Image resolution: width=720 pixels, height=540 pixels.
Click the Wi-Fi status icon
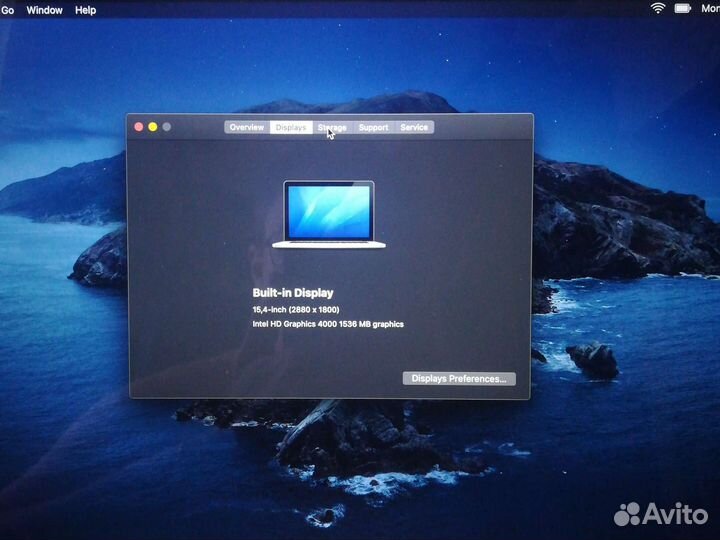coord(658,8)
